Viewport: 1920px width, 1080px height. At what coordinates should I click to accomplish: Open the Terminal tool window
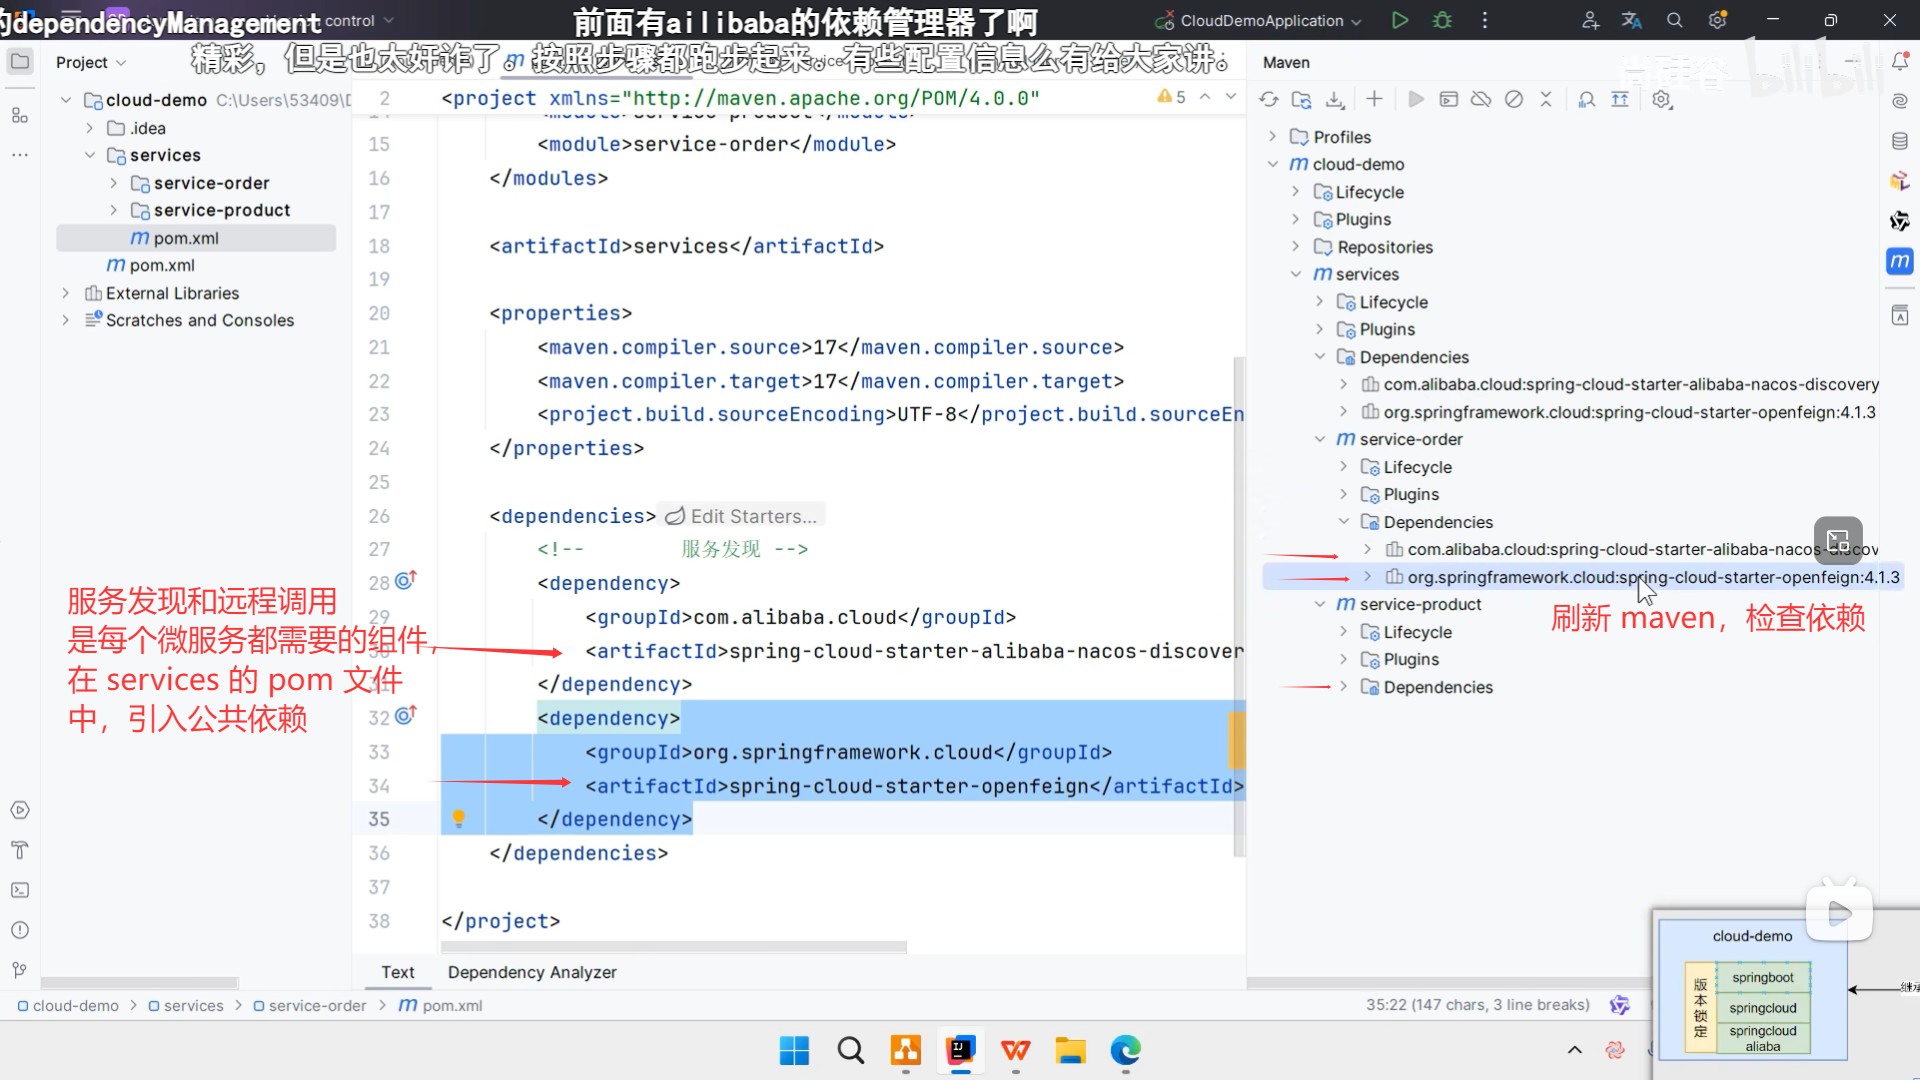(19, 890)
